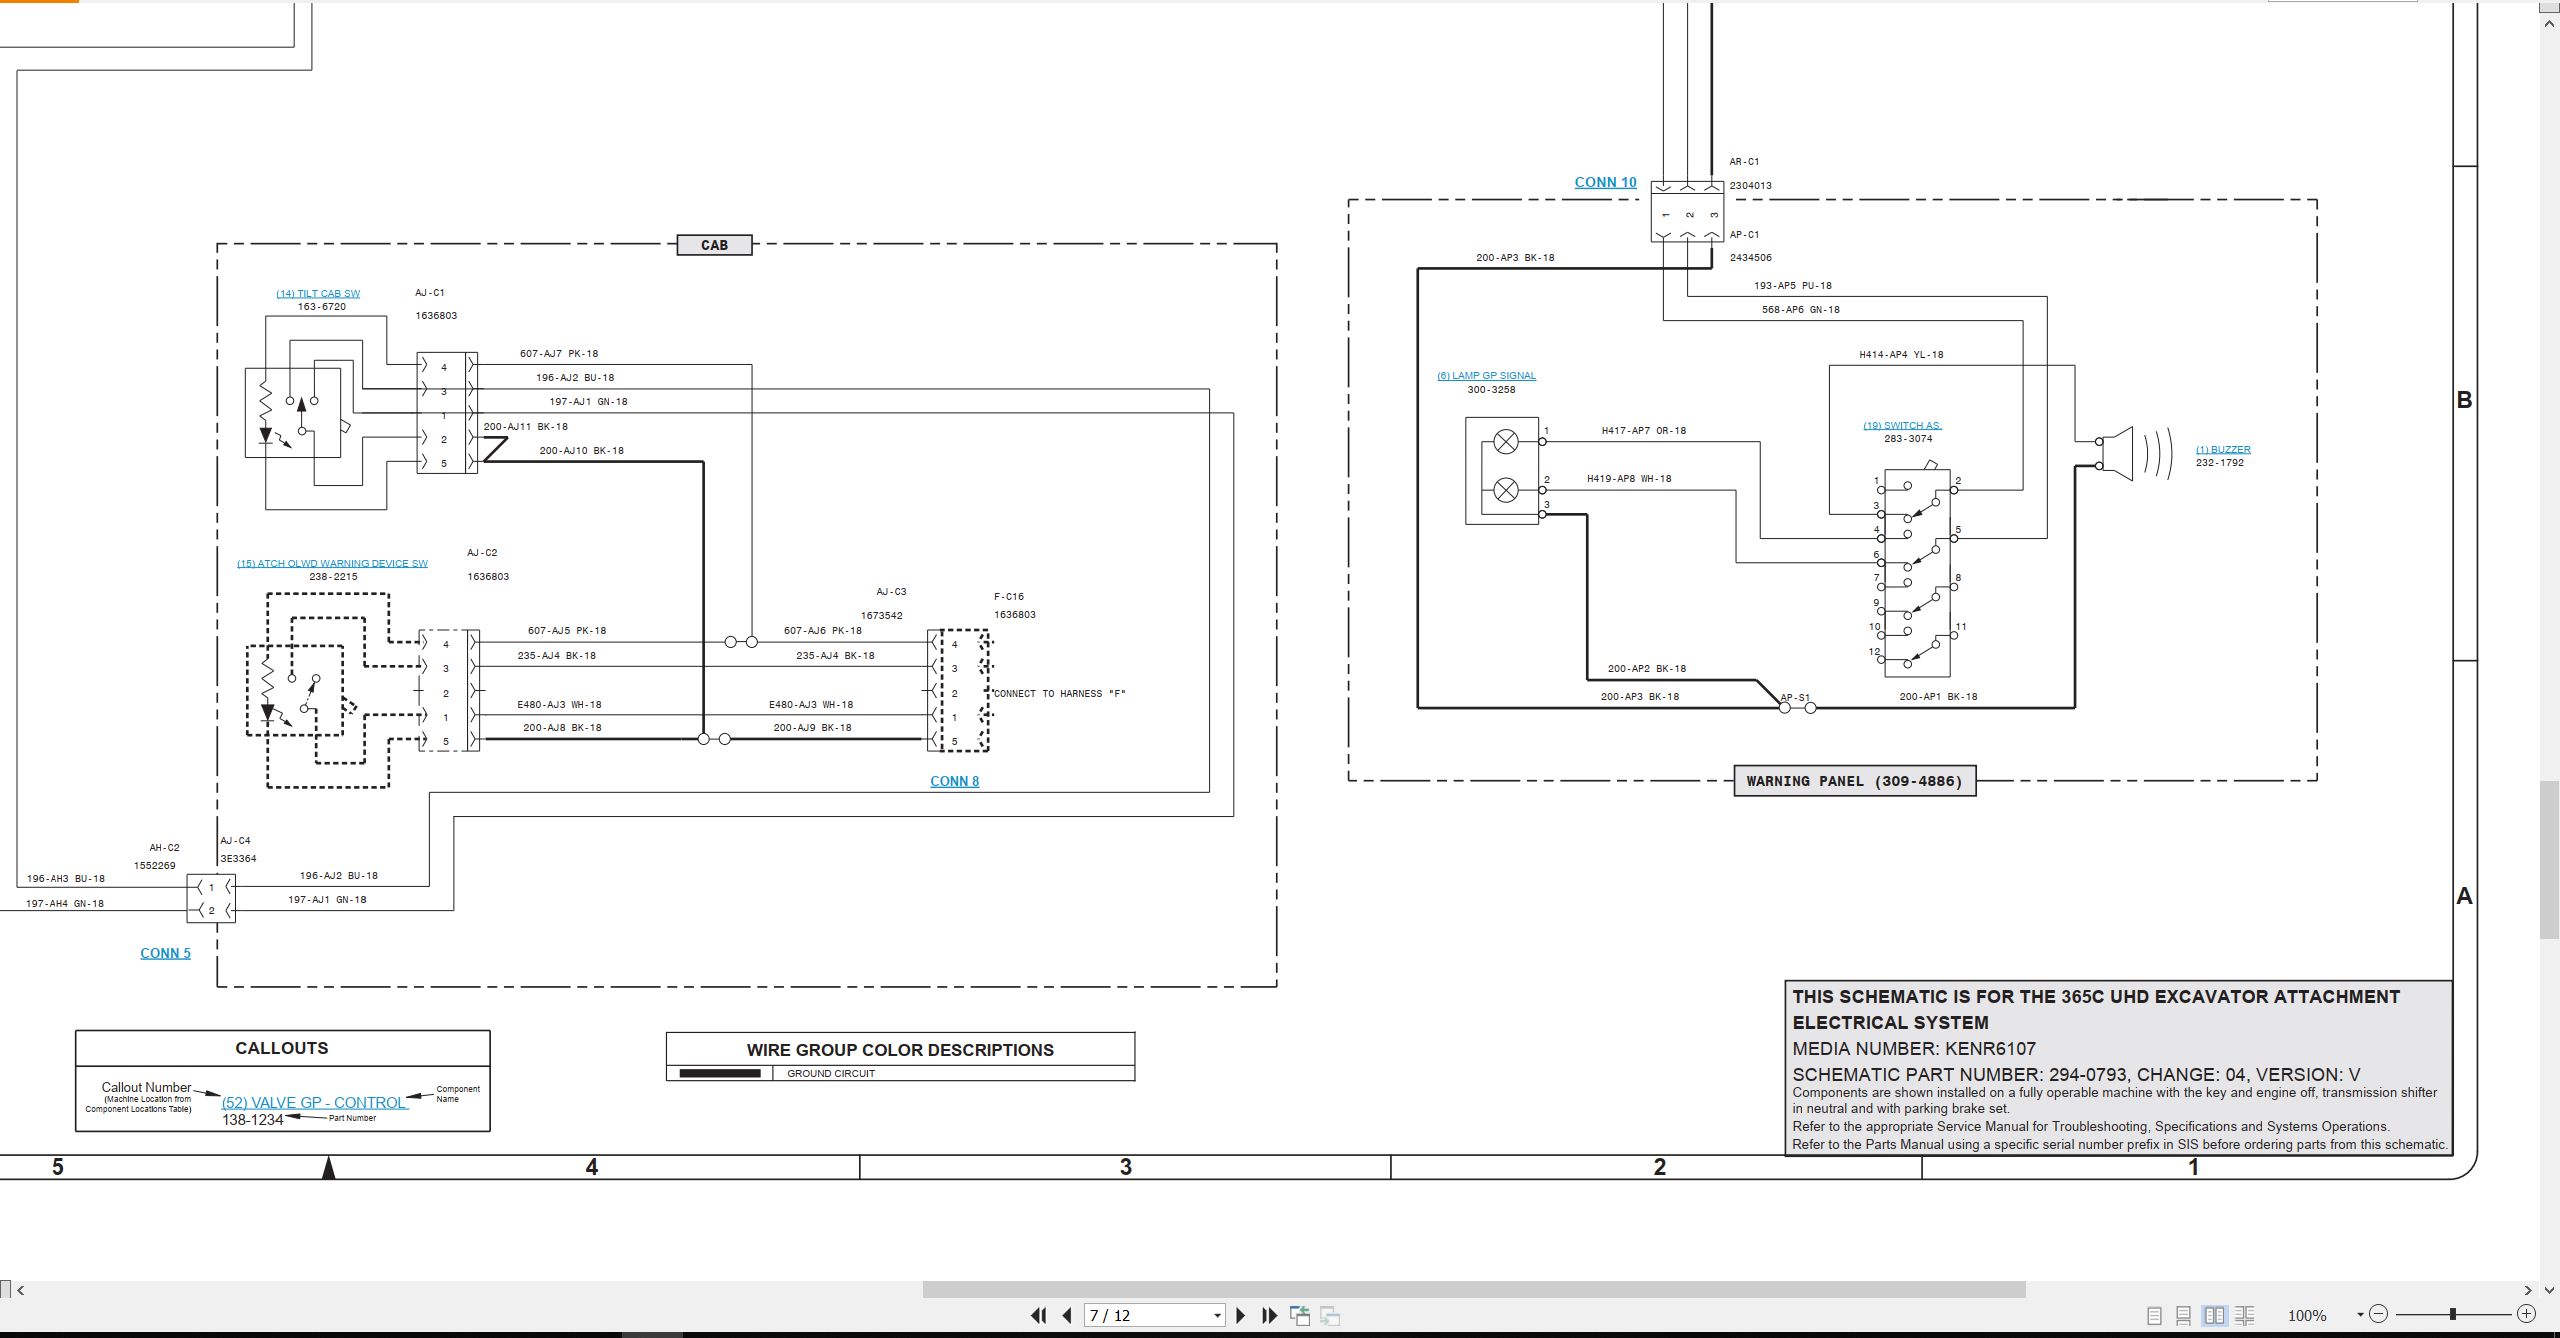Click the zoom out minus button
Image resolution: width=2560 pixels, height=1338 pixels.
pyautogui.click(x=2379, y=1314)
